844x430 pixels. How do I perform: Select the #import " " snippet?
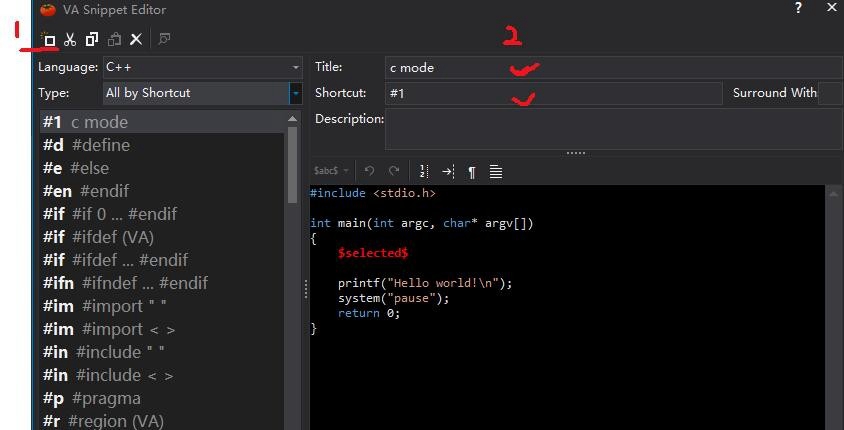163,306
